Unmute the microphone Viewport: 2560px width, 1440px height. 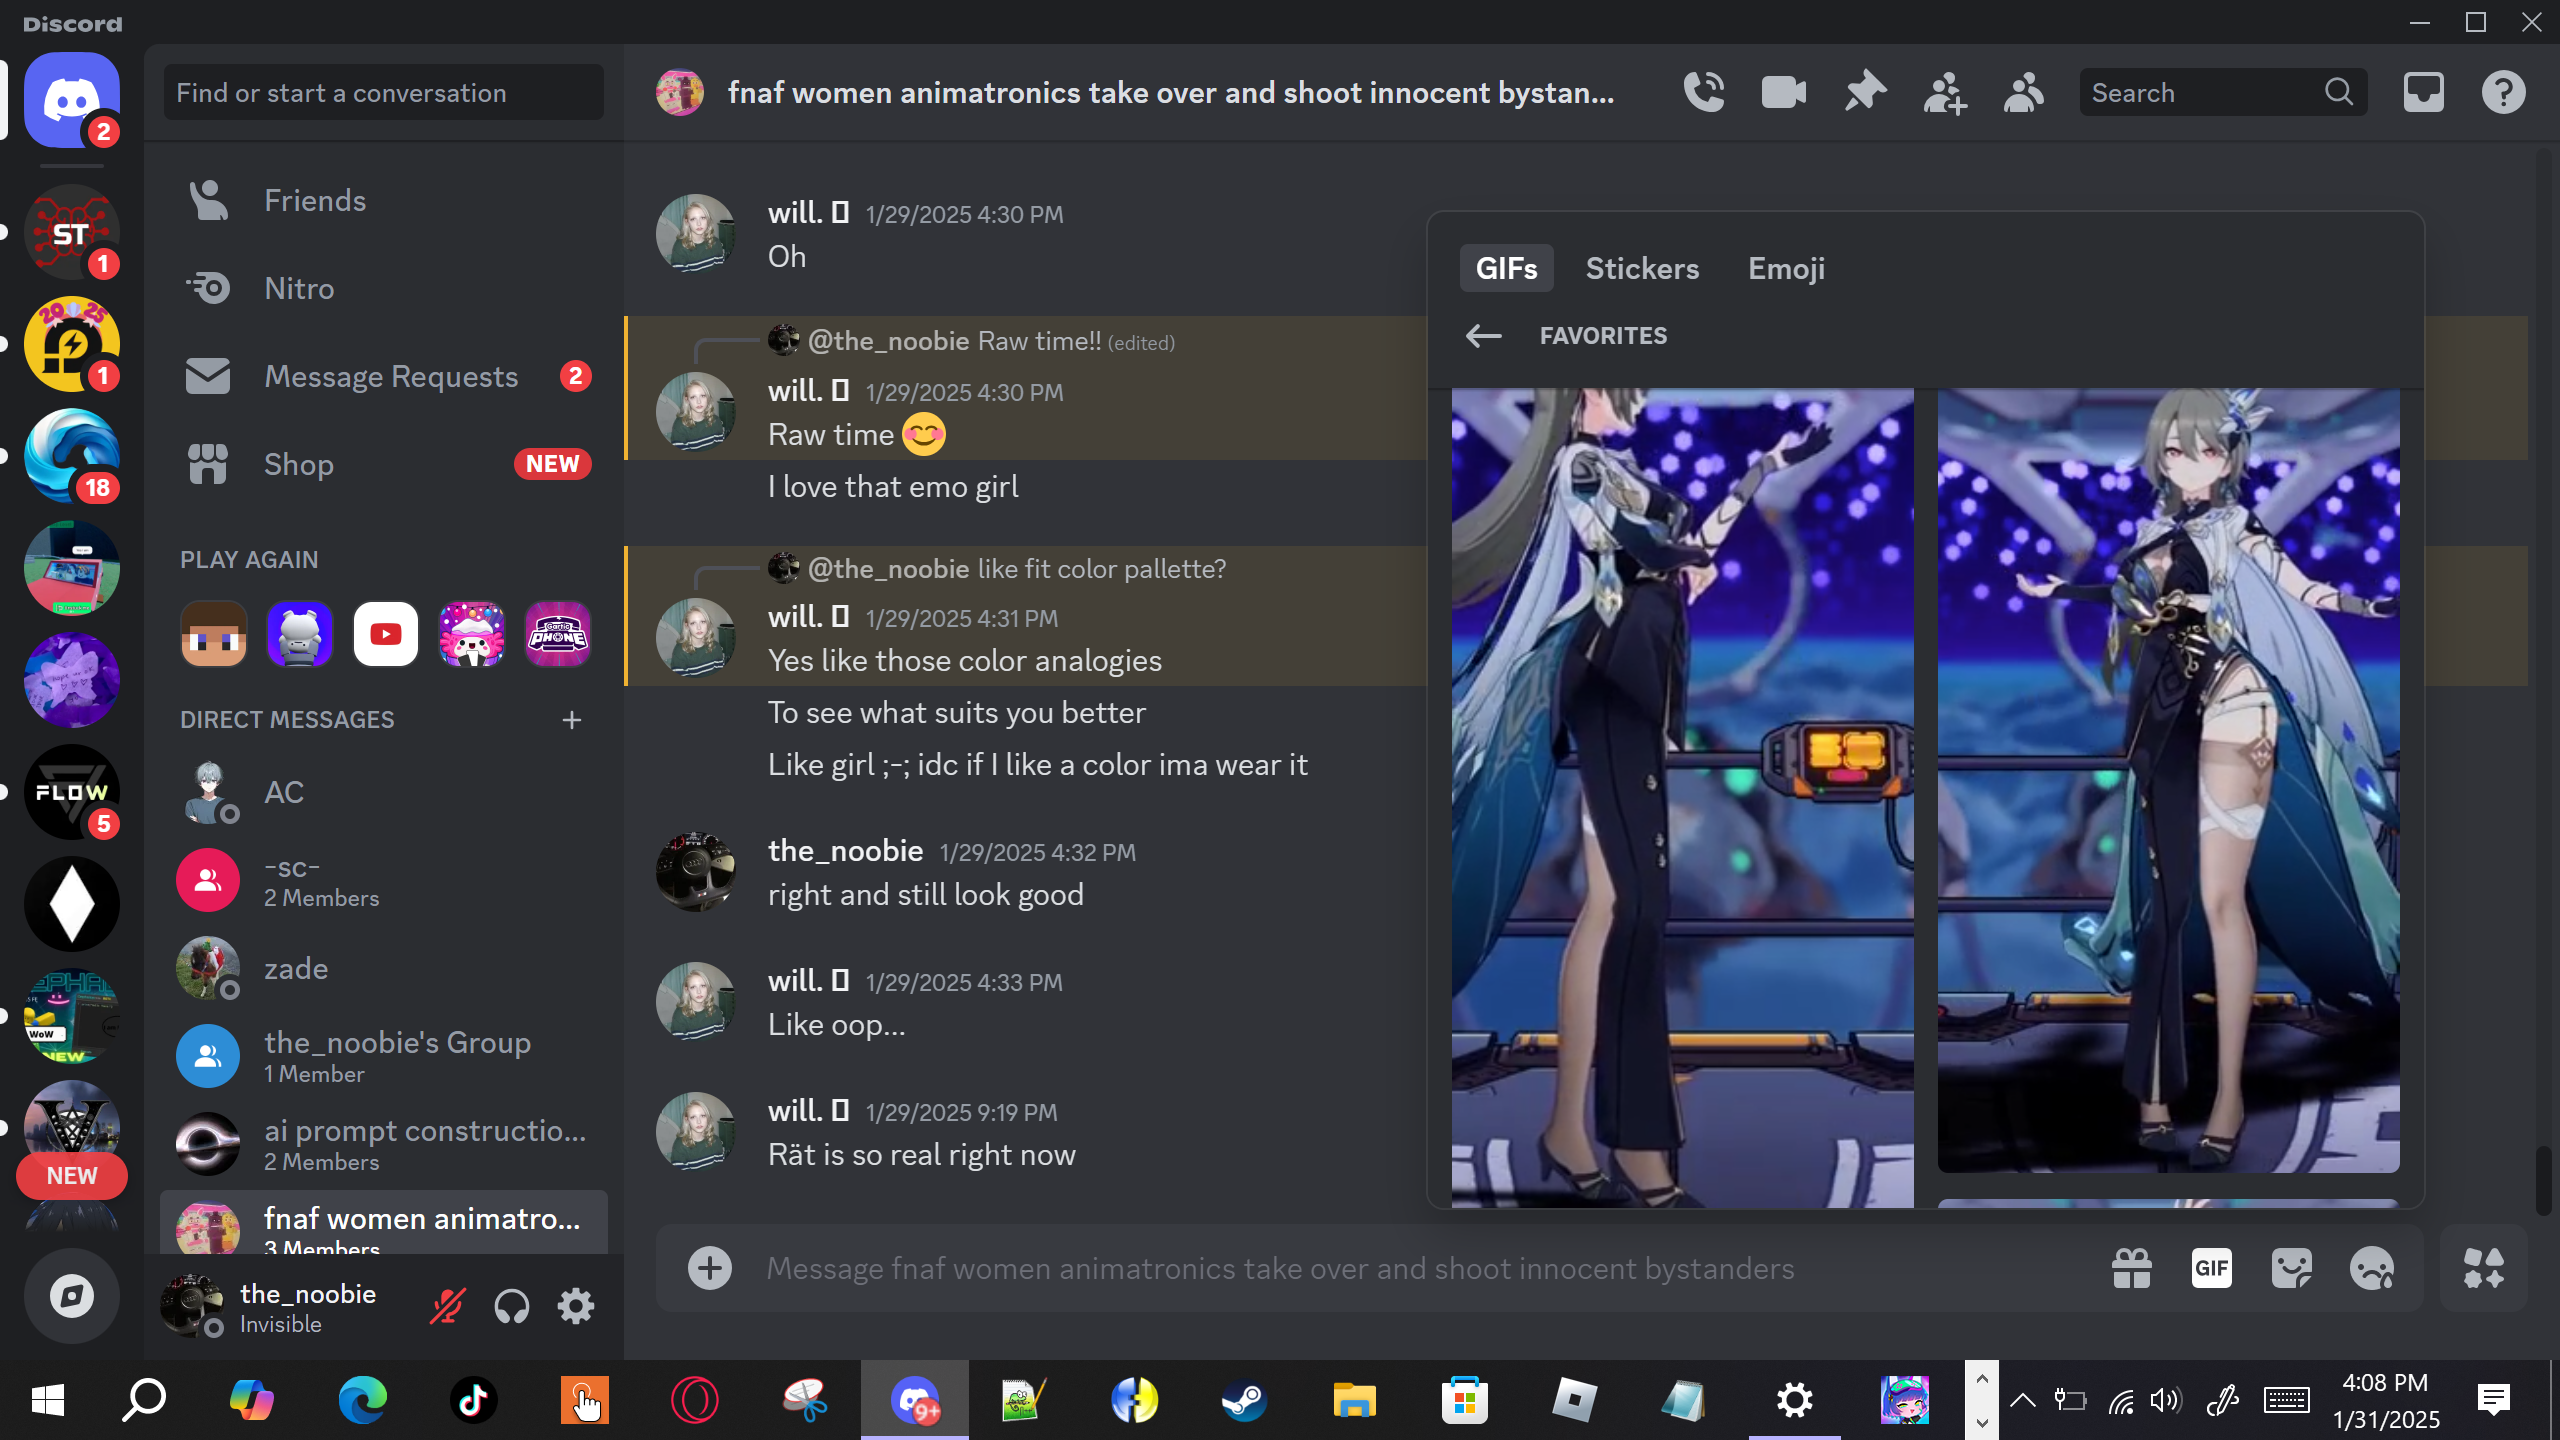(x=447, y=1306)
